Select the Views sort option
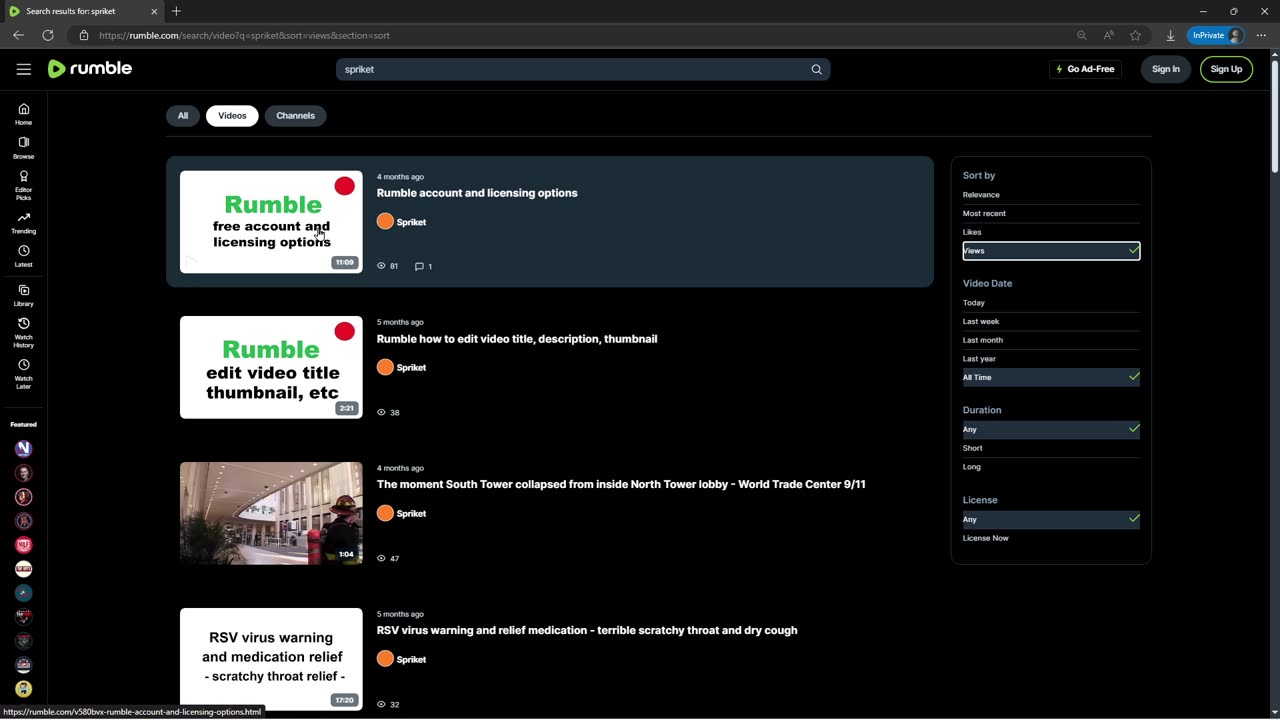Viewport: 1280px width, 720px height. click(x=1051, y=251)
